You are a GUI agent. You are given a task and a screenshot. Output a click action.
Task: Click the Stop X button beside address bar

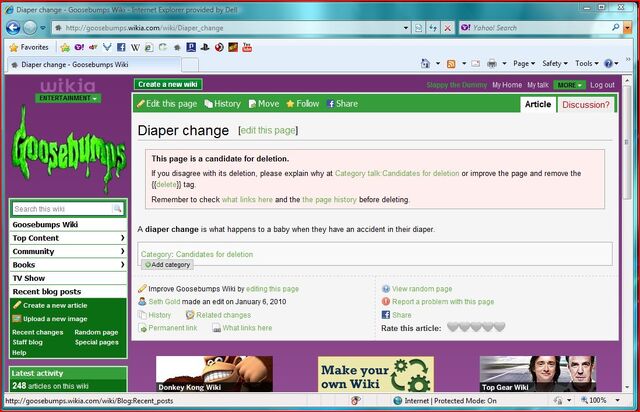pyautogui.click(x=448, y=28)
